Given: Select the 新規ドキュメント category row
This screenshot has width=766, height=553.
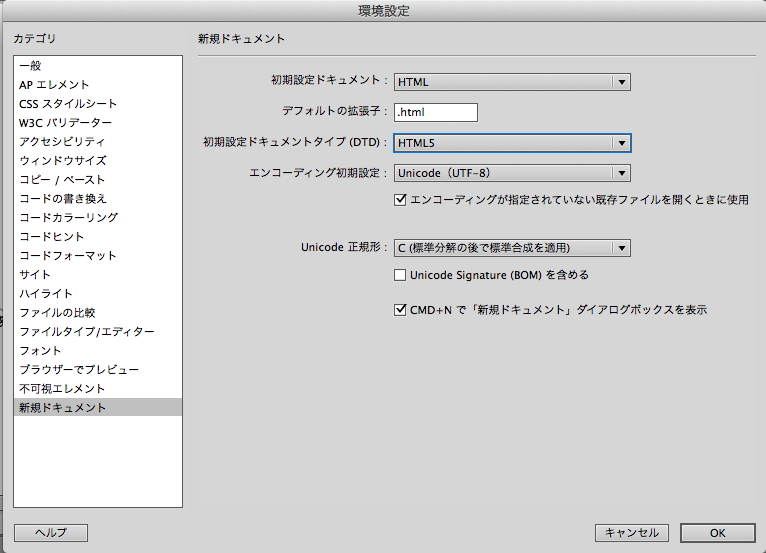Looking at the screenshot, I should (98, 407).
